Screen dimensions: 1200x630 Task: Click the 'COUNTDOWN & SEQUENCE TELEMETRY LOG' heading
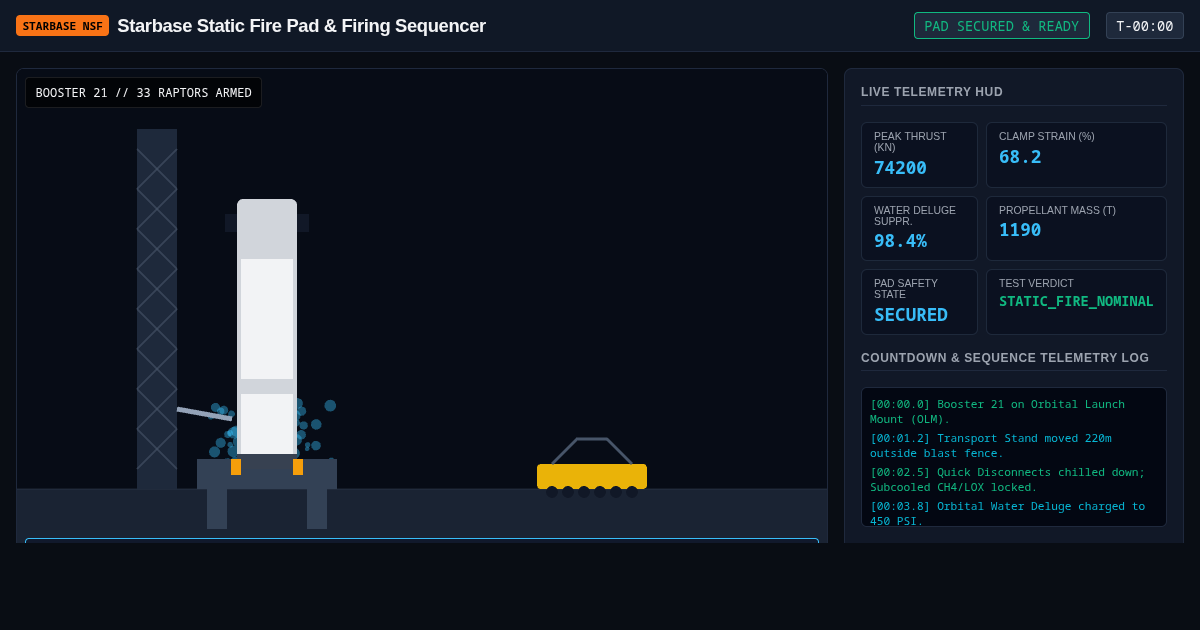(1005, 358)
